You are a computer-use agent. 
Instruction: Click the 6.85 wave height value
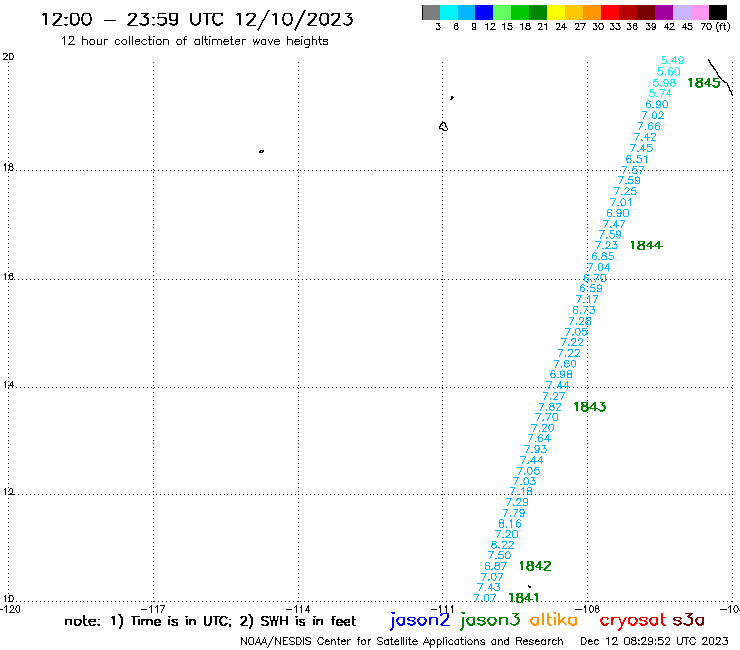603,256
